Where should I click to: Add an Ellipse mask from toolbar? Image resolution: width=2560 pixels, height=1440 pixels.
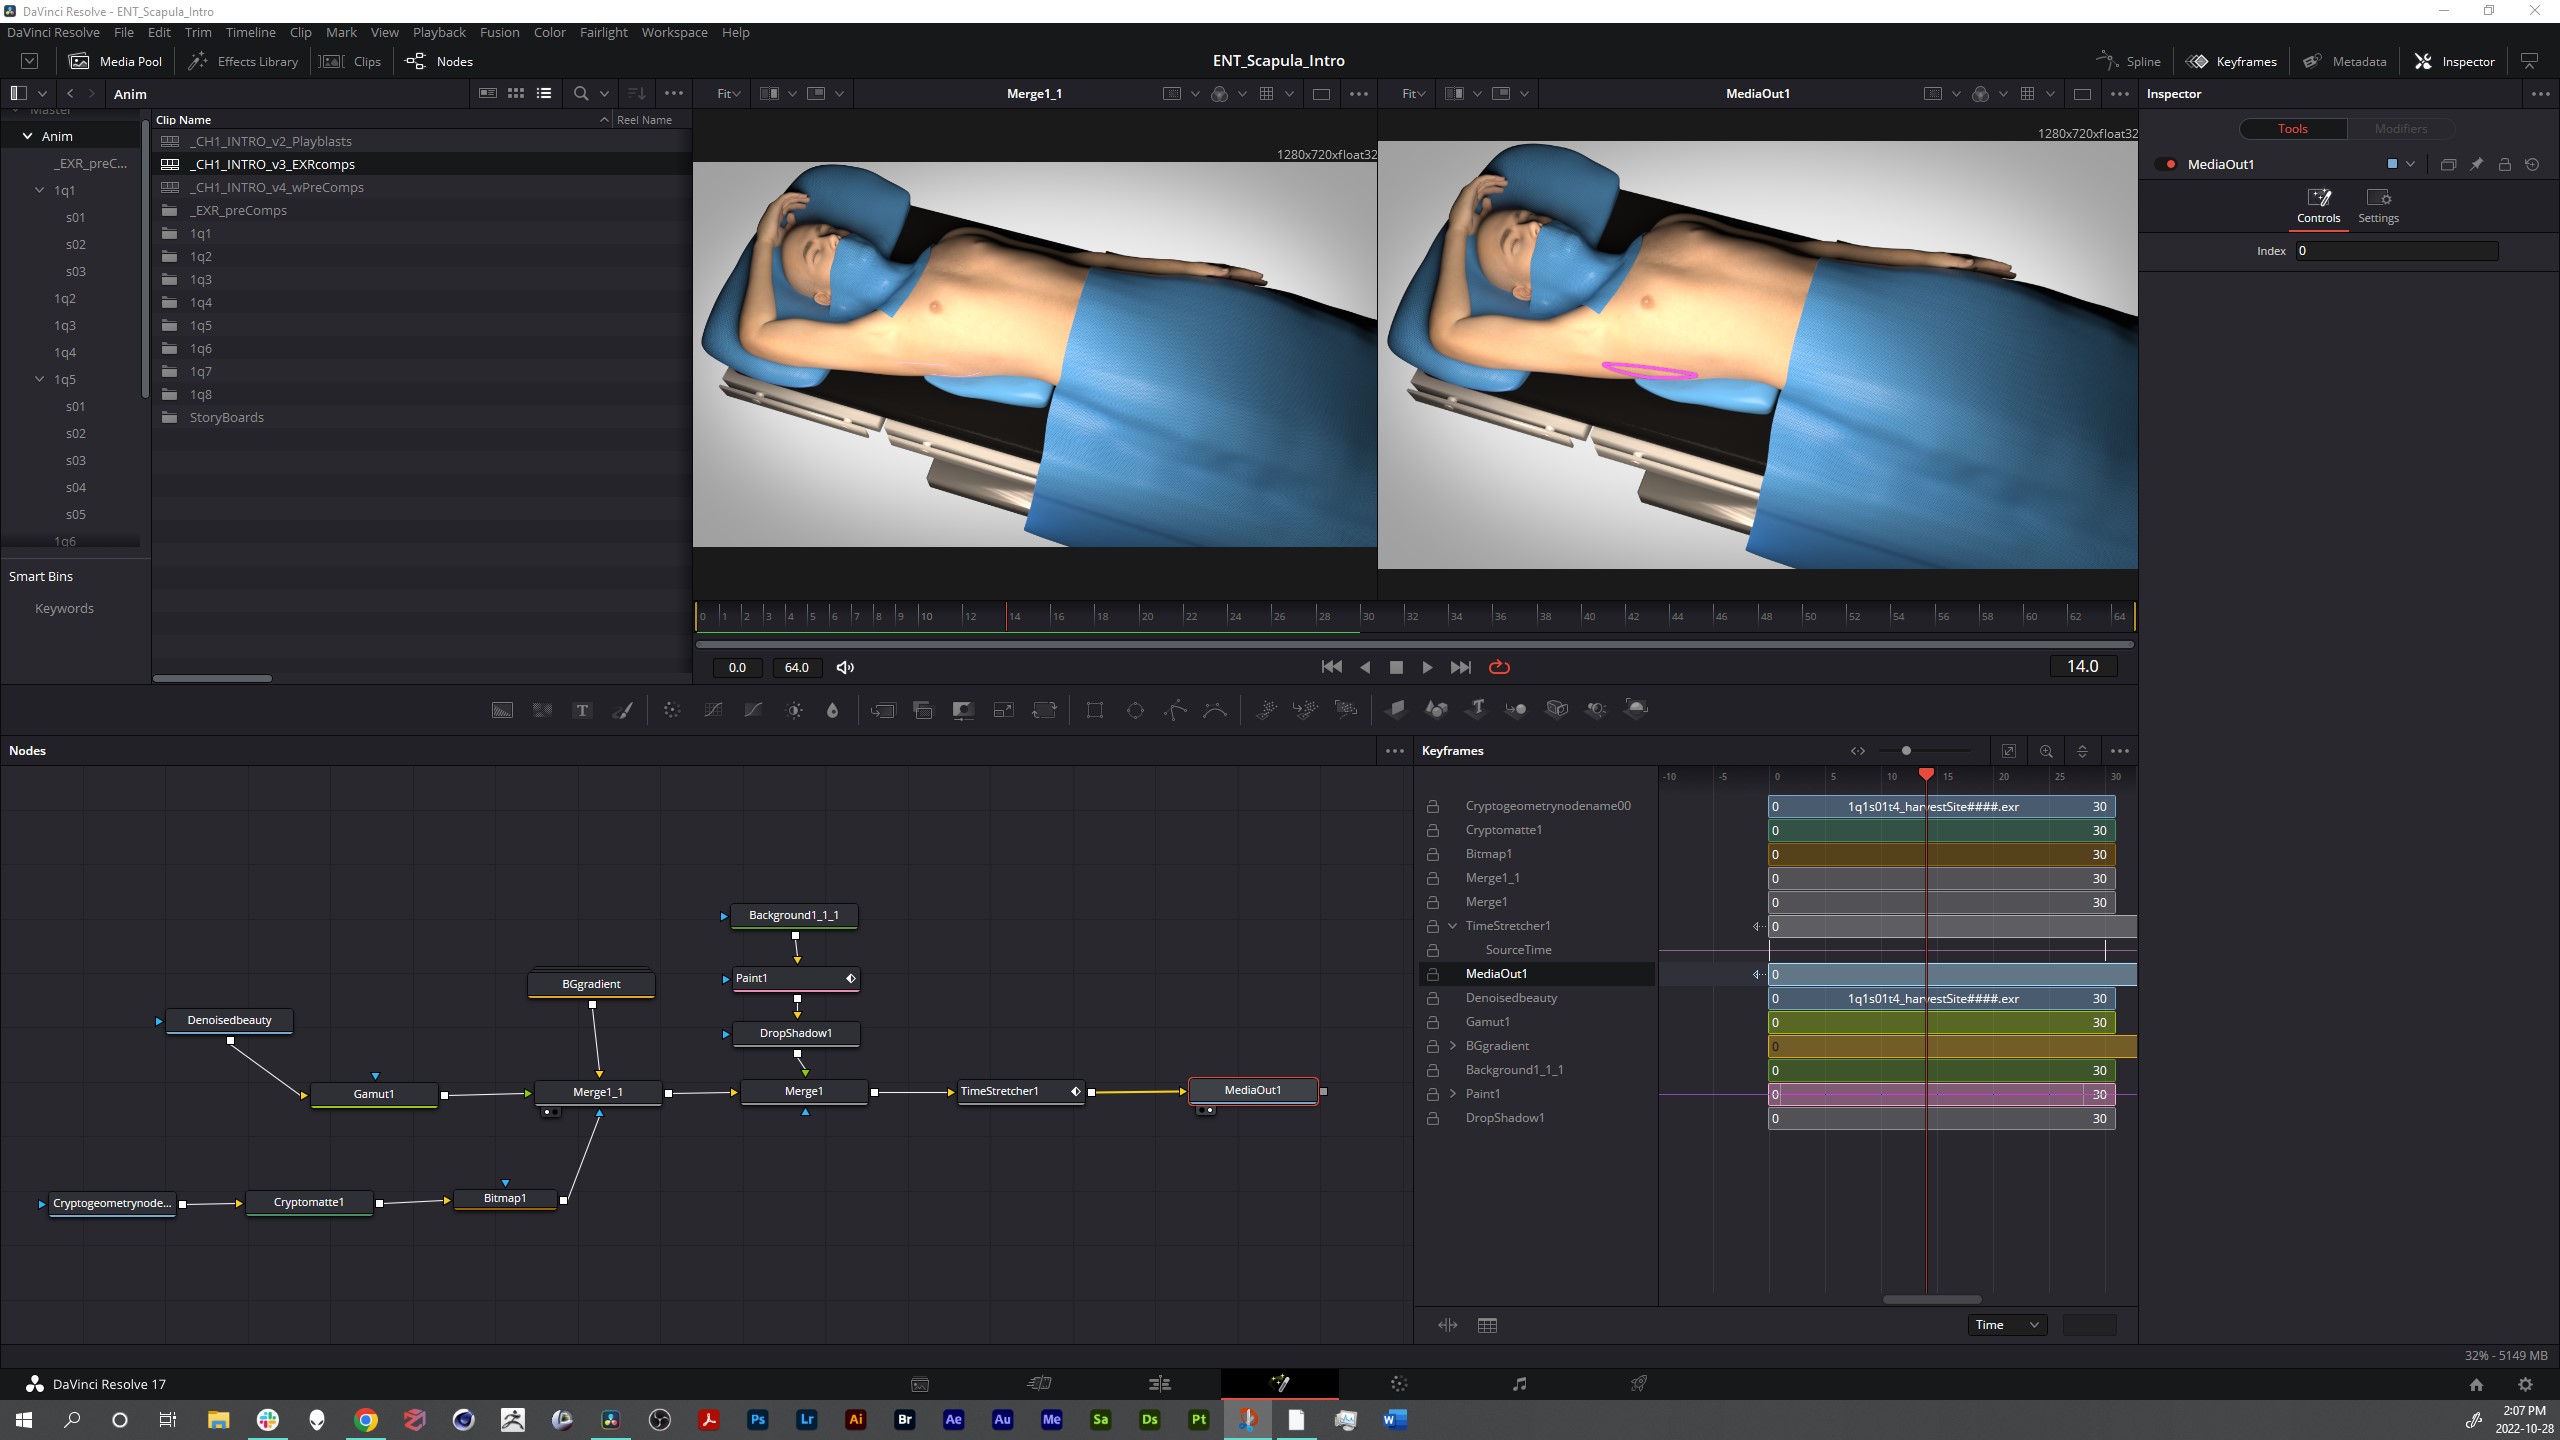point(1135,710)
